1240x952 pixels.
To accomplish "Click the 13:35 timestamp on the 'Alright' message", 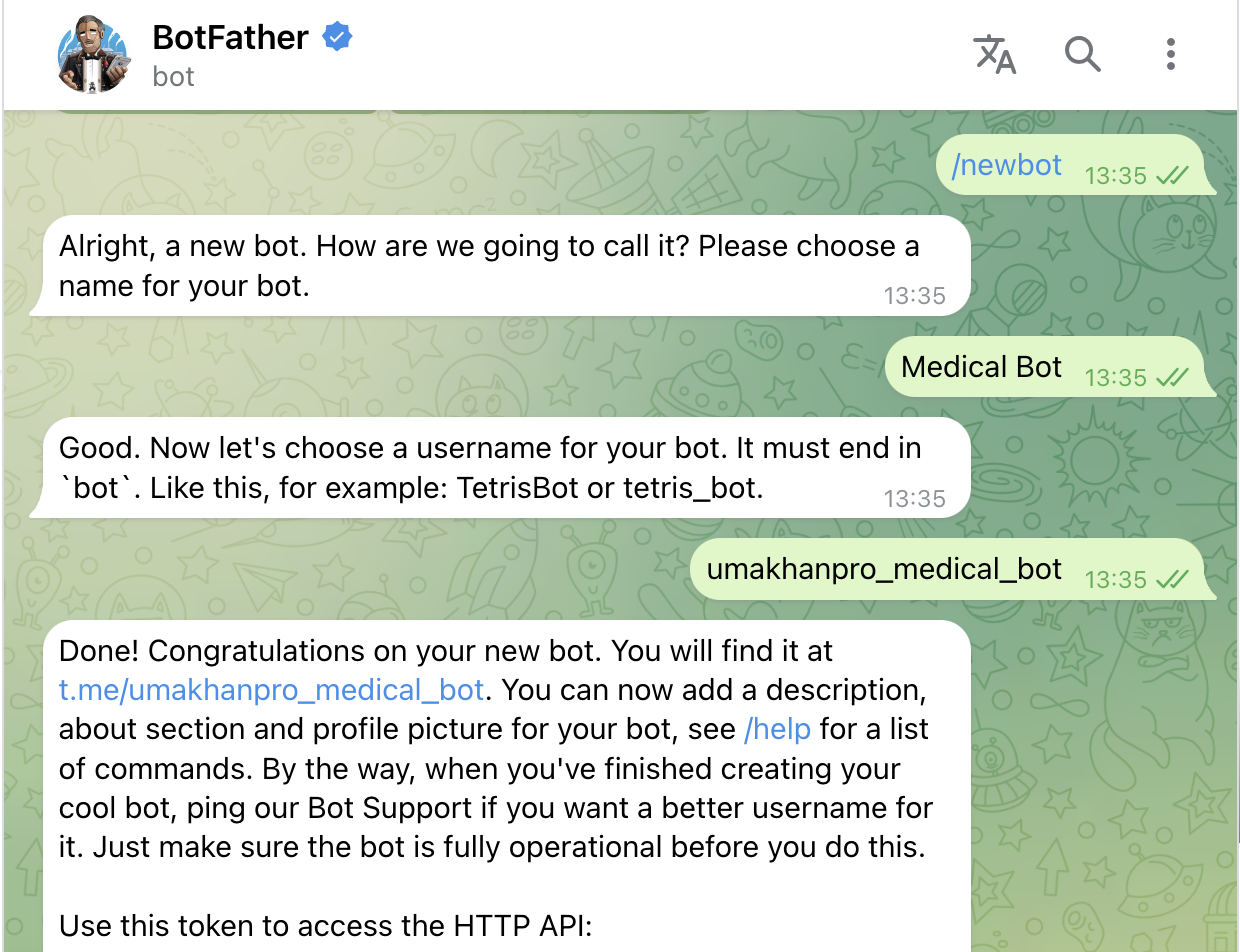I will 914,296.
